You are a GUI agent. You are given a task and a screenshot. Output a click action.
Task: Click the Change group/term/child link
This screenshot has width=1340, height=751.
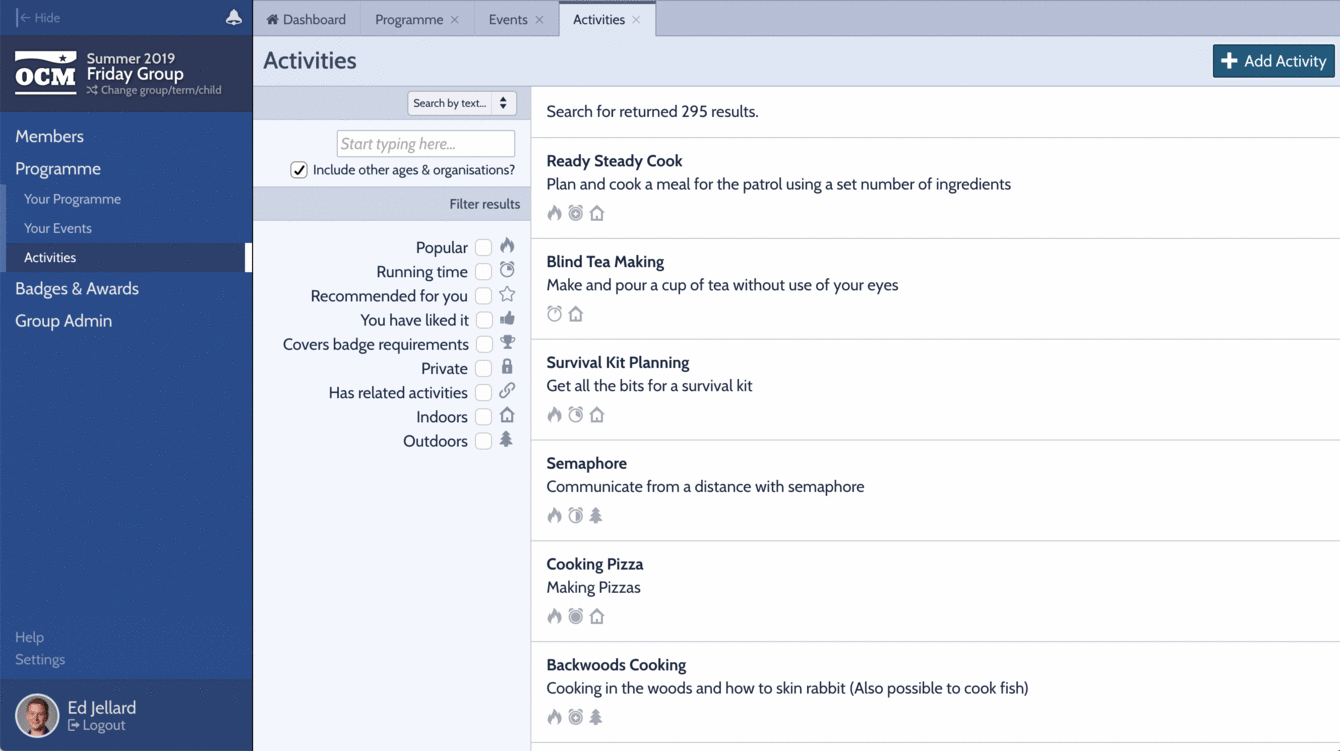pos(160,90)
